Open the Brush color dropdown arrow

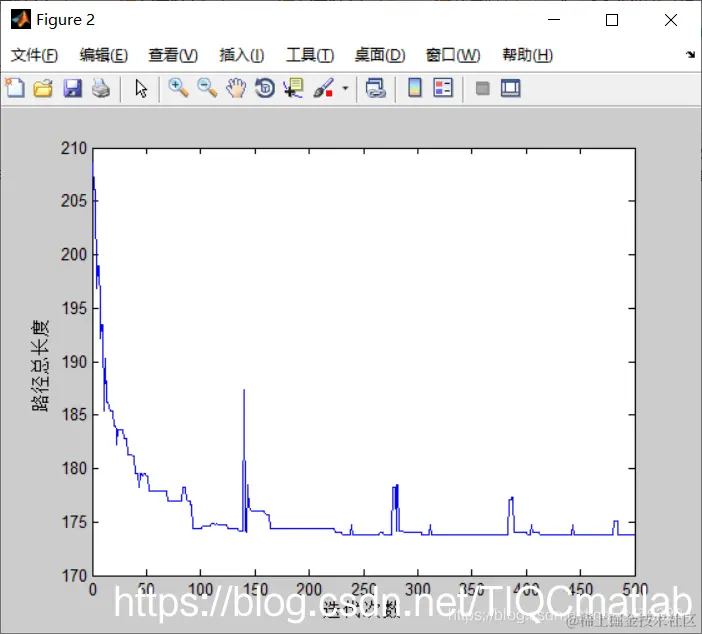coord(345,88)
